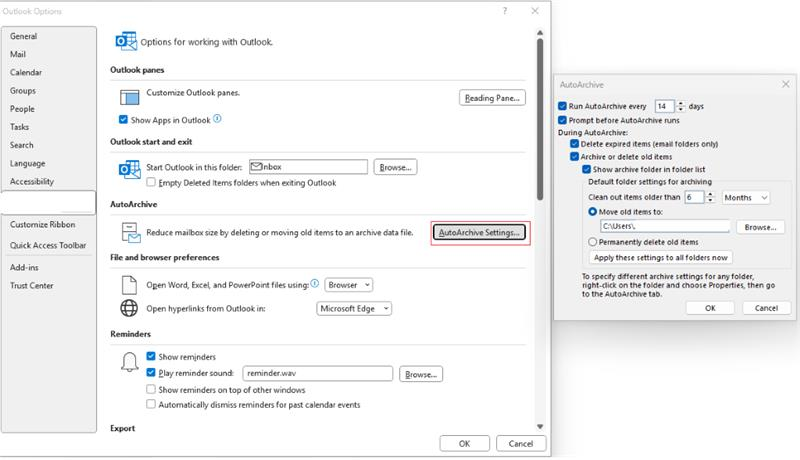Click the scrollbar down arrow

click(540, 426)
